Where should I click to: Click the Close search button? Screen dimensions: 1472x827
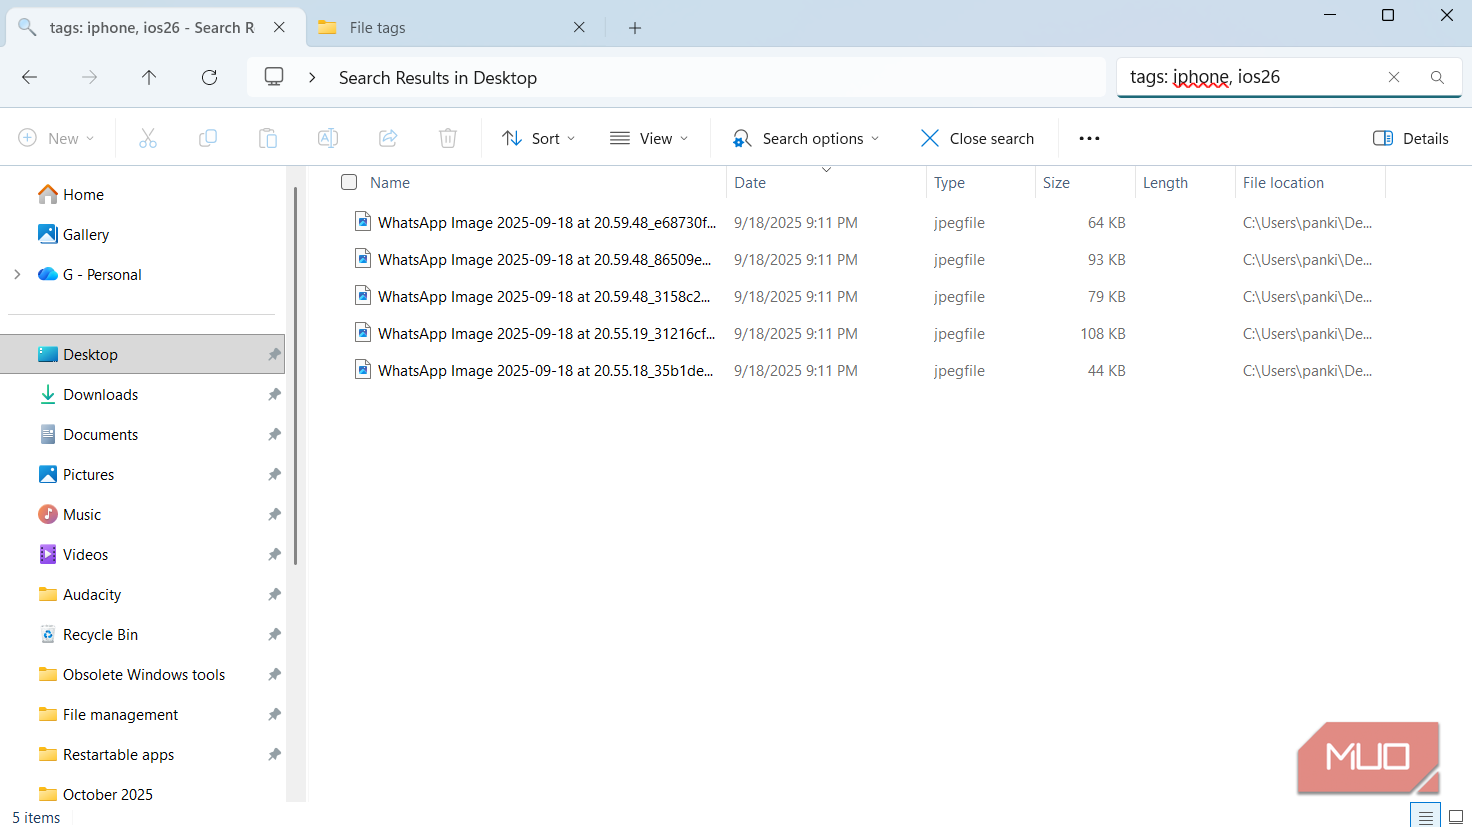977,138
